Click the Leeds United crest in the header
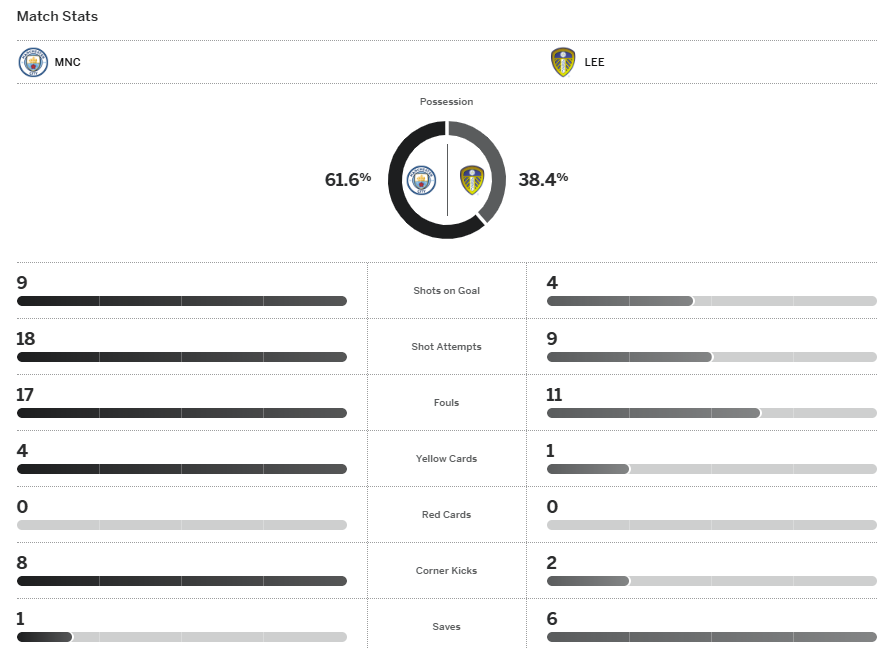The width and height of the screenshot is (882, 649). click(563, 62)
